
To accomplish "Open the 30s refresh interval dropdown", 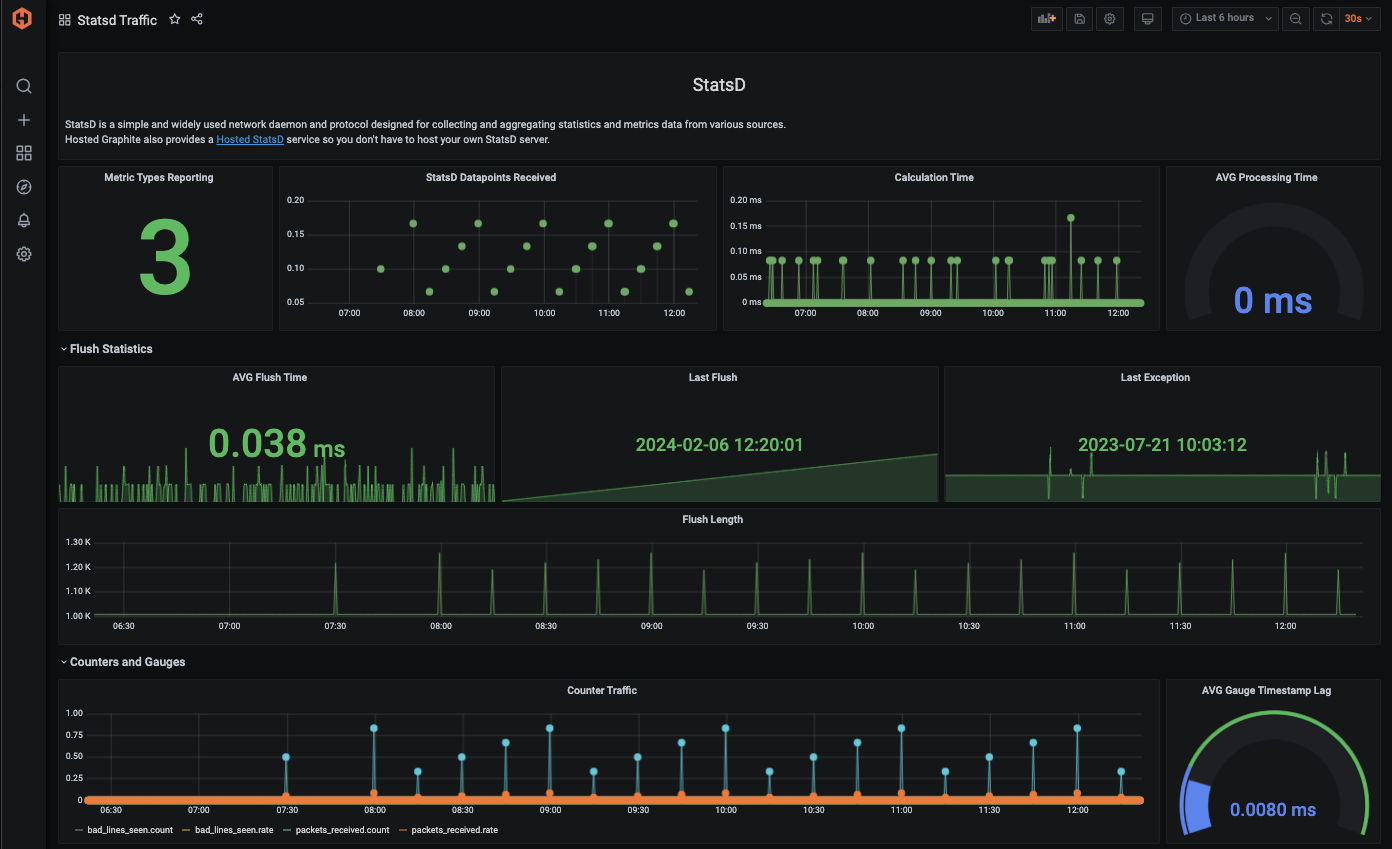I will coord(1358,18).
